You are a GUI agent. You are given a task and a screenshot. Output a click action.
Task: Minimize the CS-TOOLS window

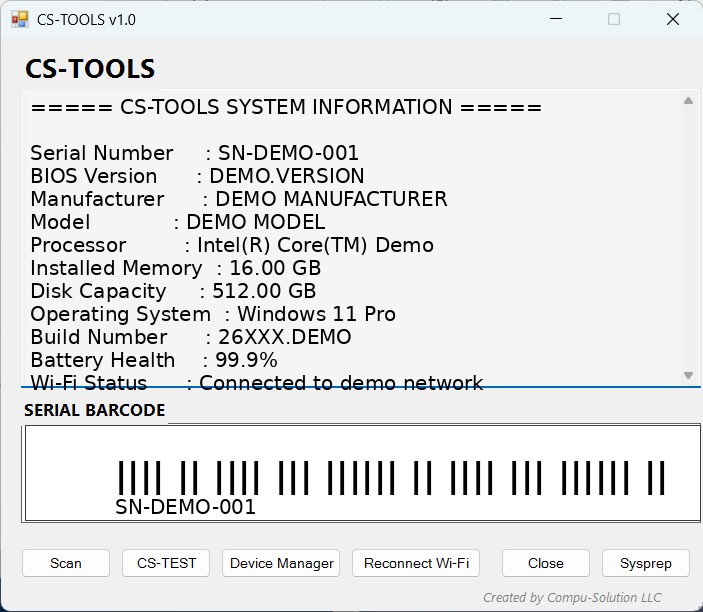click(556, 19)
